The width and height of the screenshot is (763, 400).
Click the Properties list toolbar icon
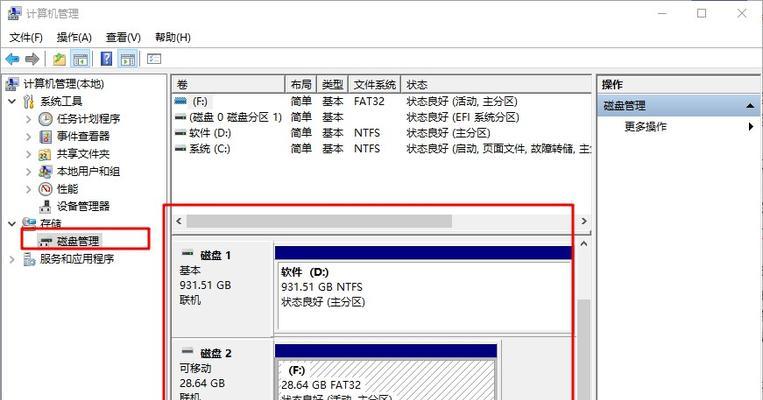tap(154, 59)
